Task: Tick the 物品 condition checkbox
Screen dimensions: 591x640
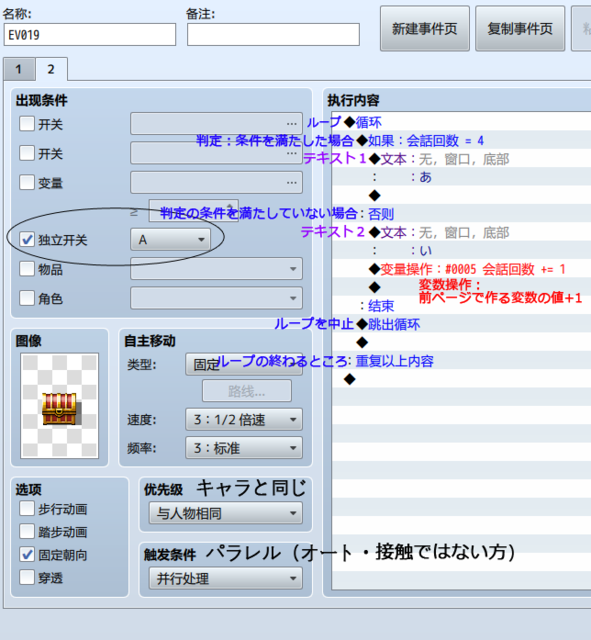Action: click(27, 269)
